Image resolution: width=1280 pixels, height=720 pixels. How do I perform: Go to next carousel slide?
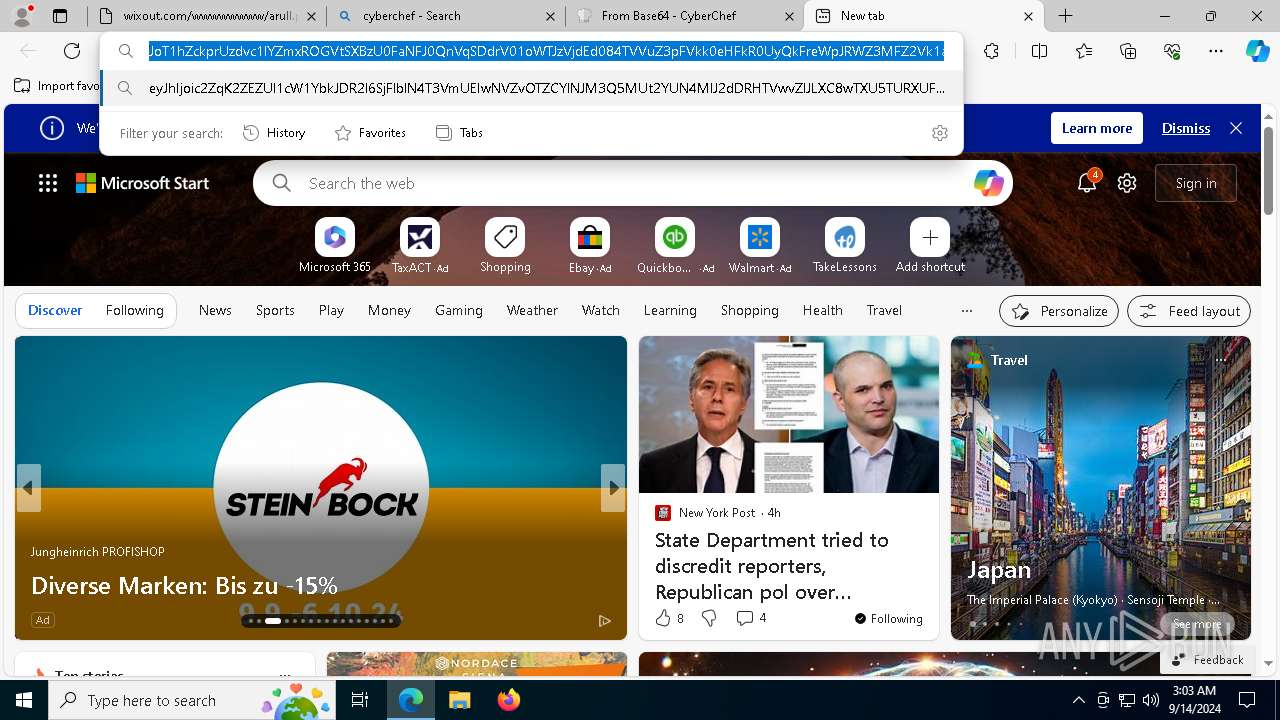tap(613, 488)
